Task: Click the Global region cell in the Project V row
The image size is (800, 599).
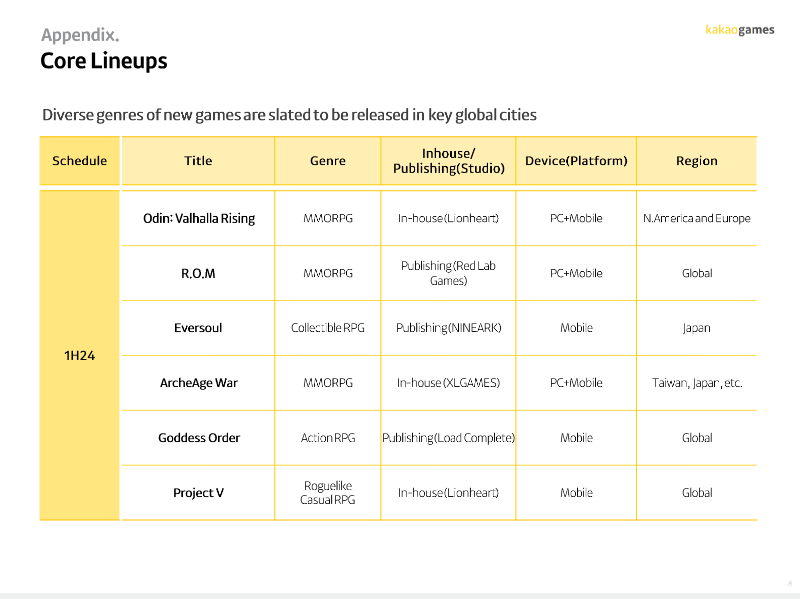Action: pyautogui.click(x=697, y=493)
